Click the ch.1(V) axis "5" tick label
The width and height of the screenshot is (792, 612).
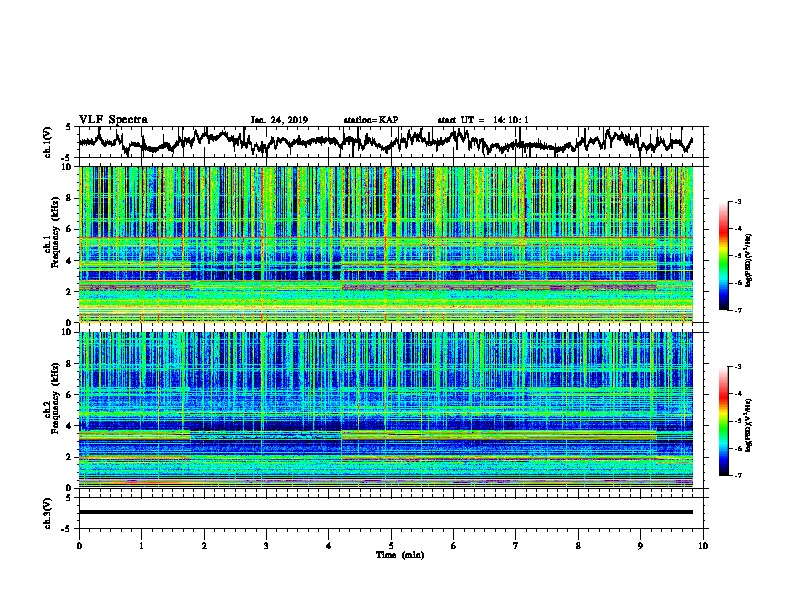(68, 127)
